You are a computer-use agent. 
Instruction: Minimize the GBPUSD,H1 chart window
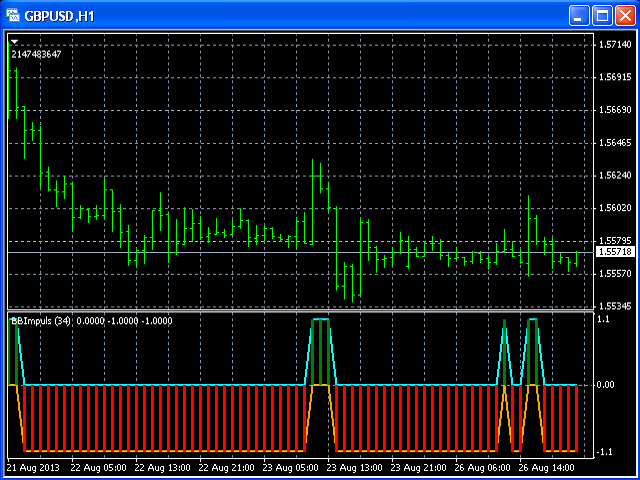point(580,16)
